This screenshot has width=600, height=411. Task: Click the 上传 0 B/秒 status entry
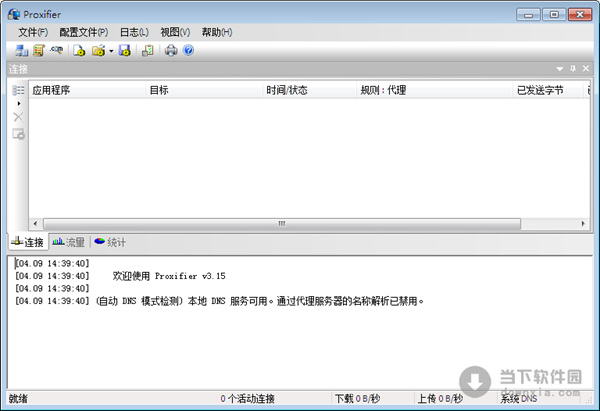(440, 399)
